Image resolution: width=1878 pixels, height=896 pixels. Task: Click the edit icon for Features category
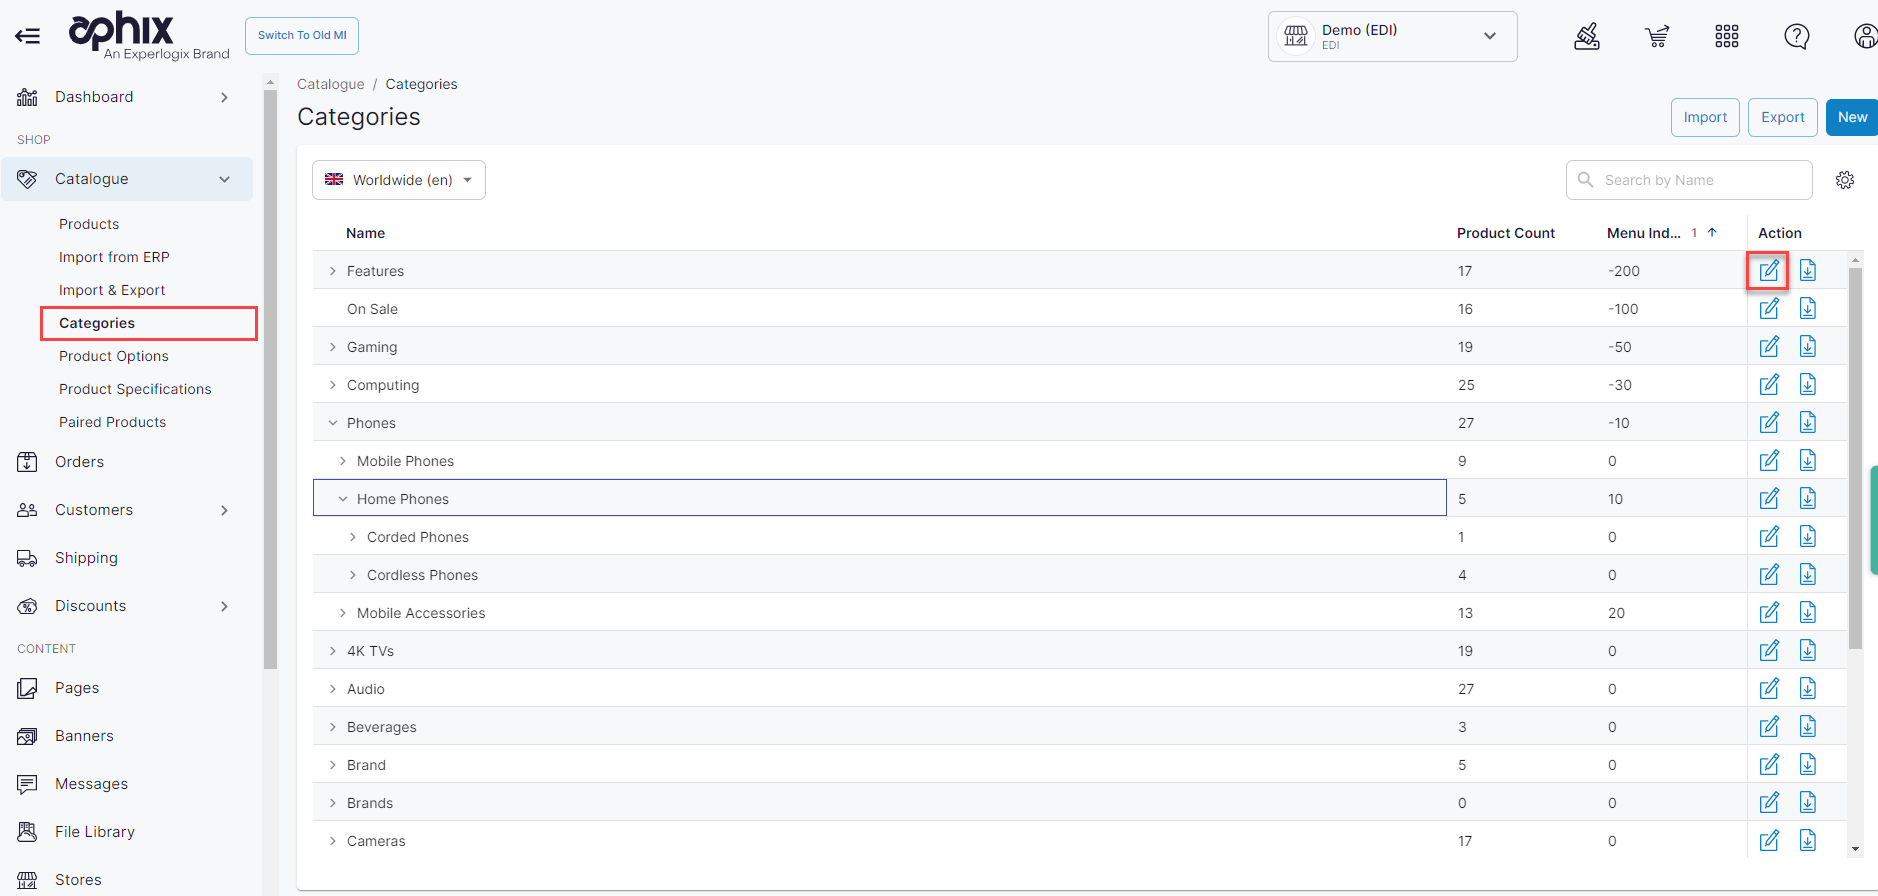pyautogui.click(x=1768, y=271)
